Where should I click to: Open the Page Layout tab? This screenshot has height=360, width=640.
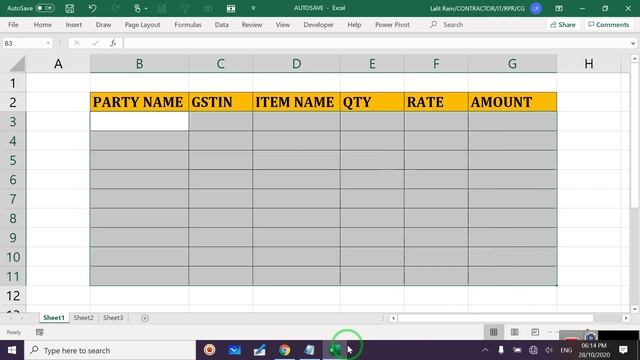tap(142, 25)
